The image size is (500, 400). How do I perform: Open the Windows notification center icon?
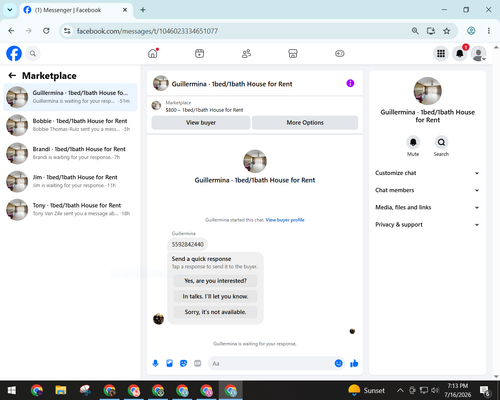485,390
